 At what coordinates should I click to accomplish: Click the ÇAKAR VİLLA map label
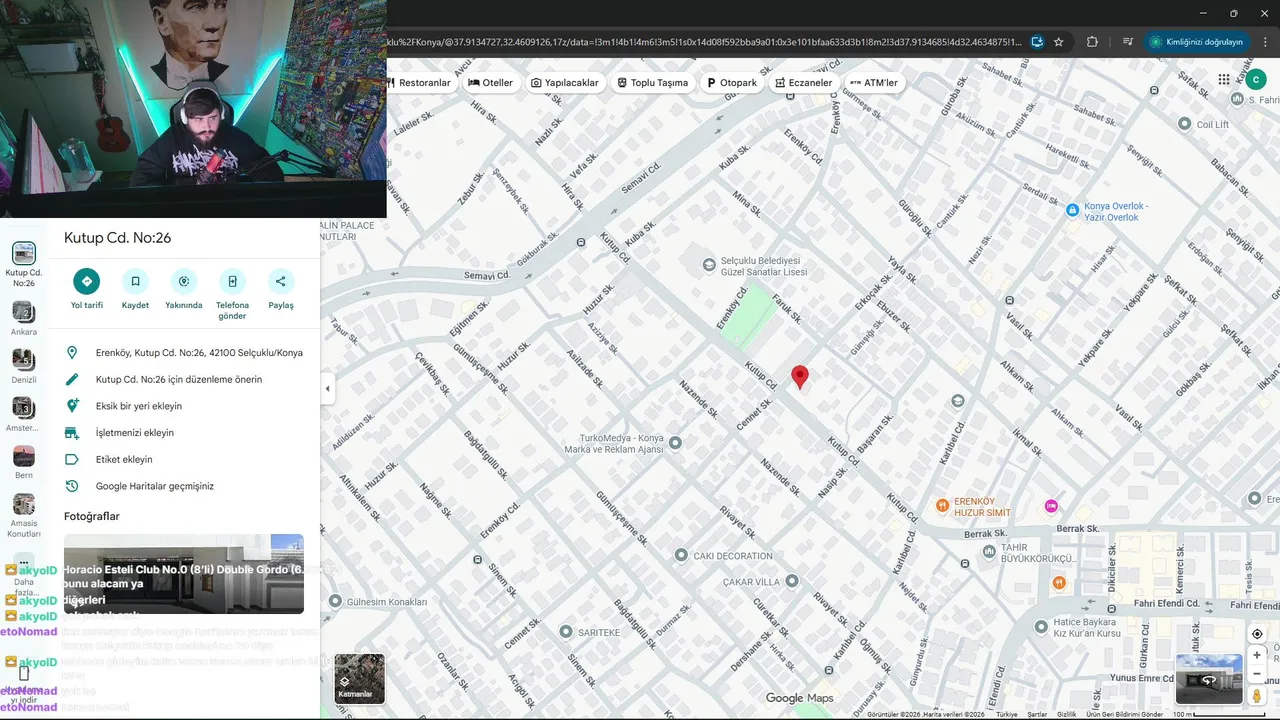pos(751,581)
